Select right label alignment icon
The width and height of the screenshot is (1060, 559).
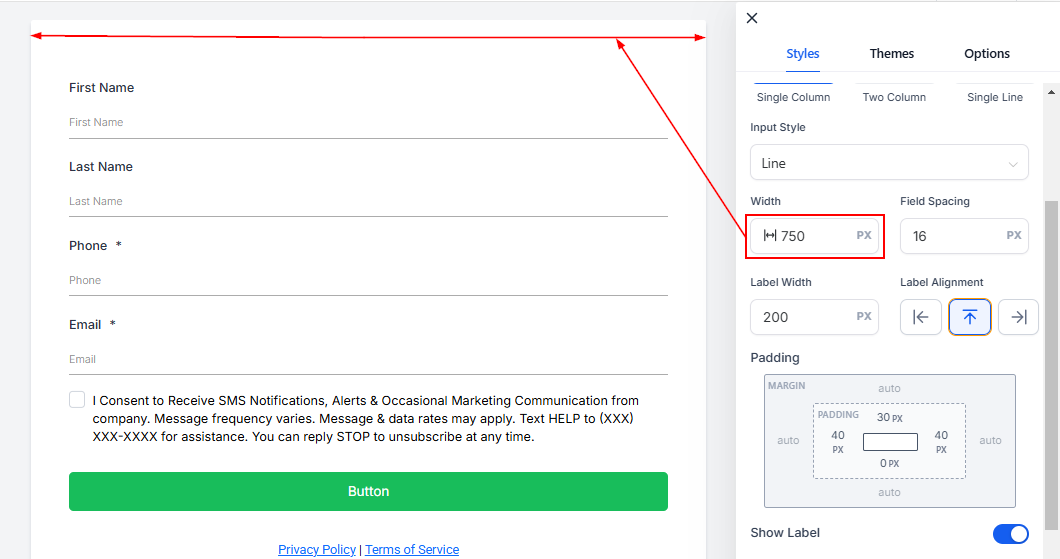tap(1018, 317)
